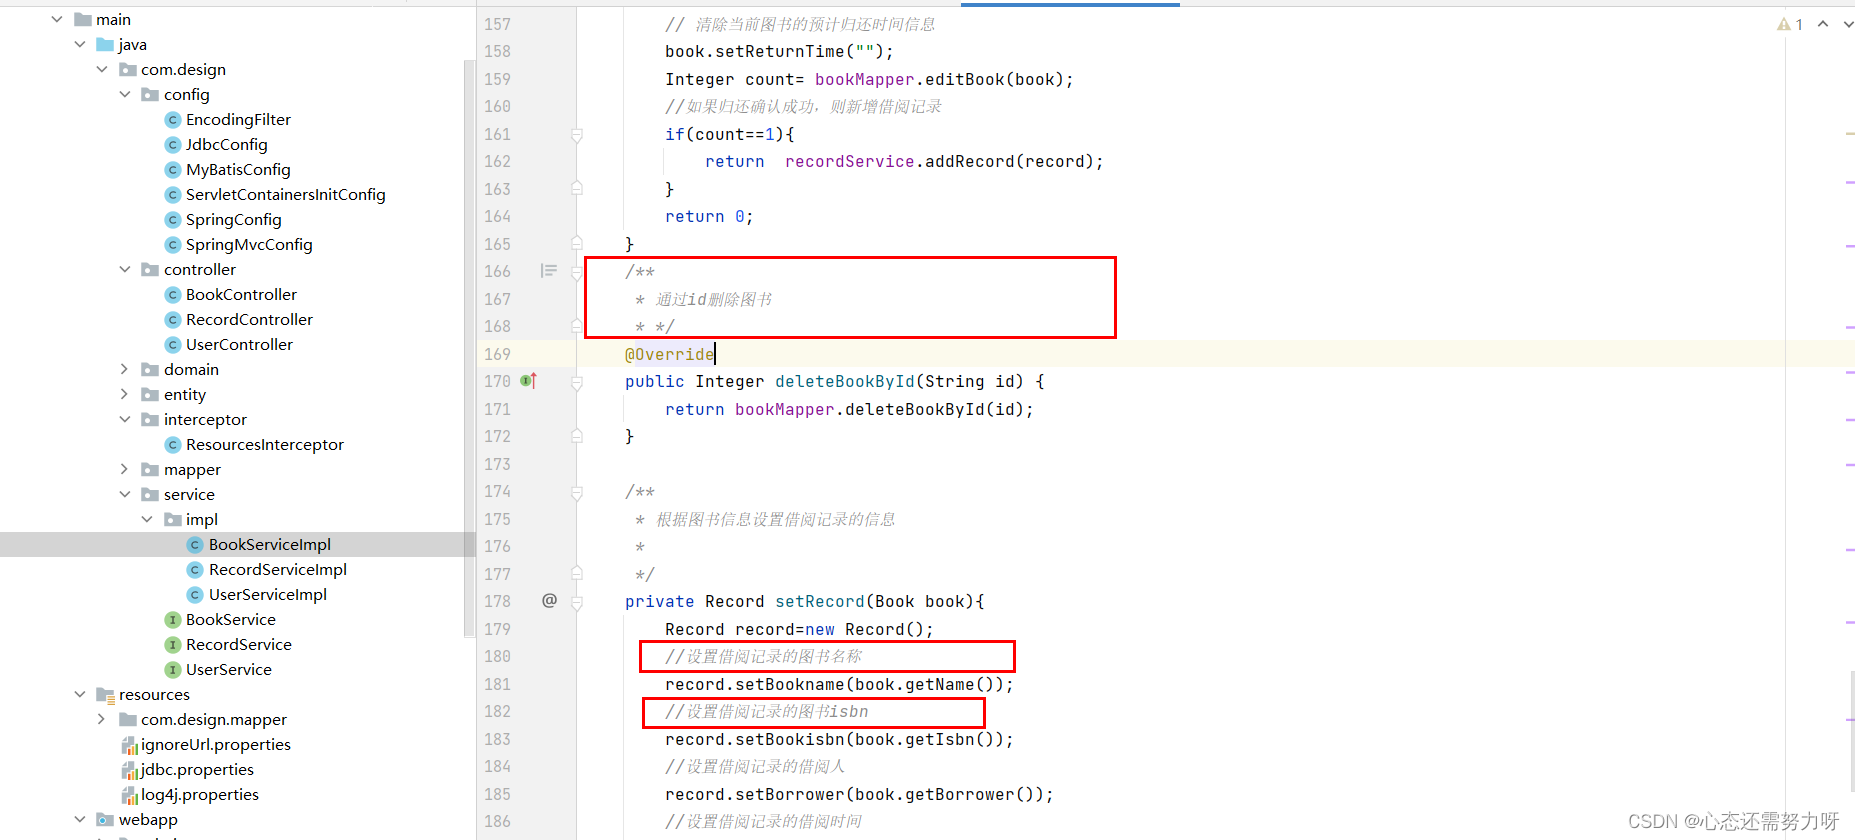
Task: Open SpringMvcConfig class
Action: [249, 244]
